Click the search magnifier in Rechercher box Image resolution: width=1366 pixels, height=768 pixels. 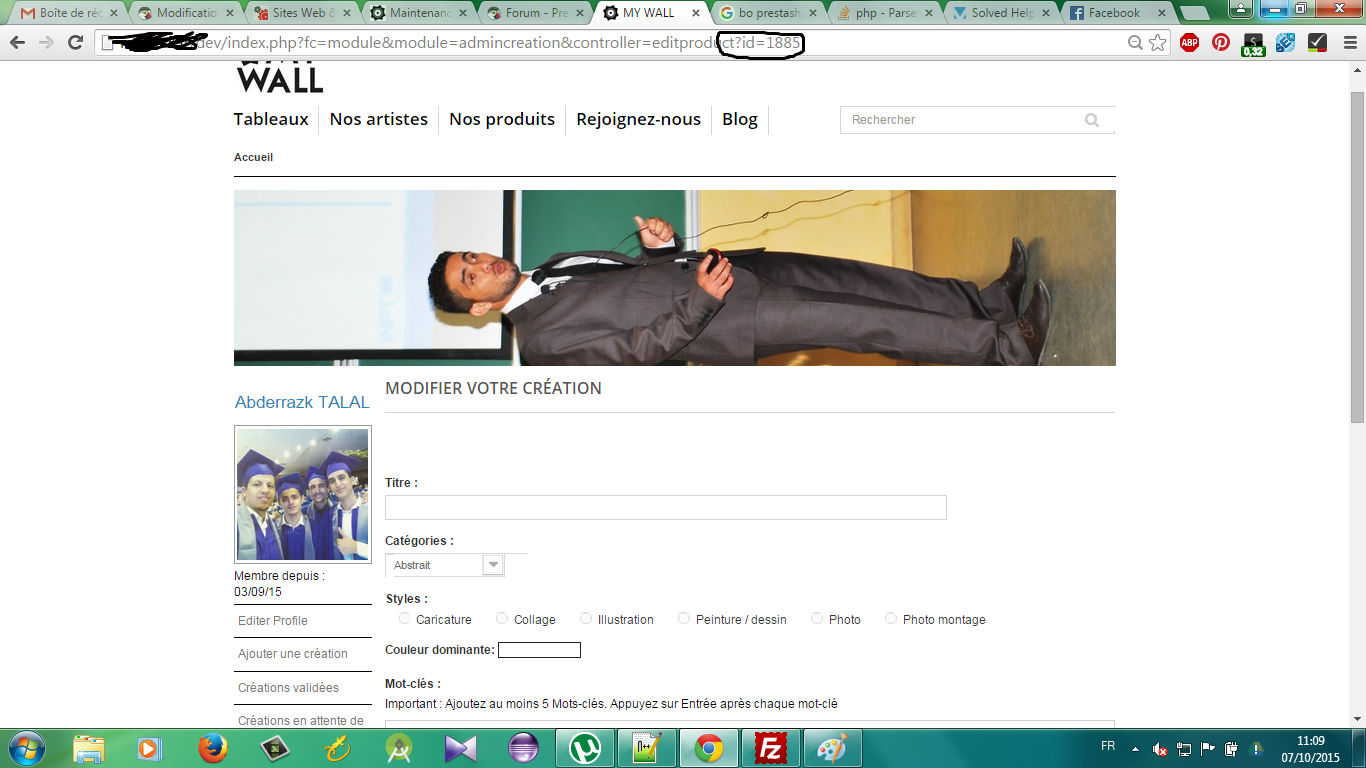1092,120
